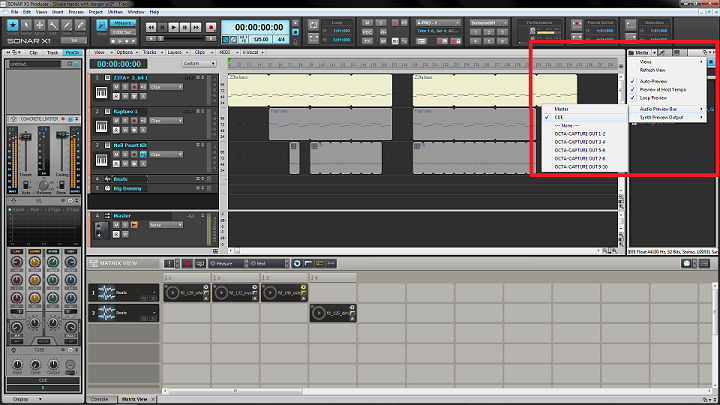Screen dimensions: 720x405
Task: Mute the Master bus
Action: click(116, 225)
